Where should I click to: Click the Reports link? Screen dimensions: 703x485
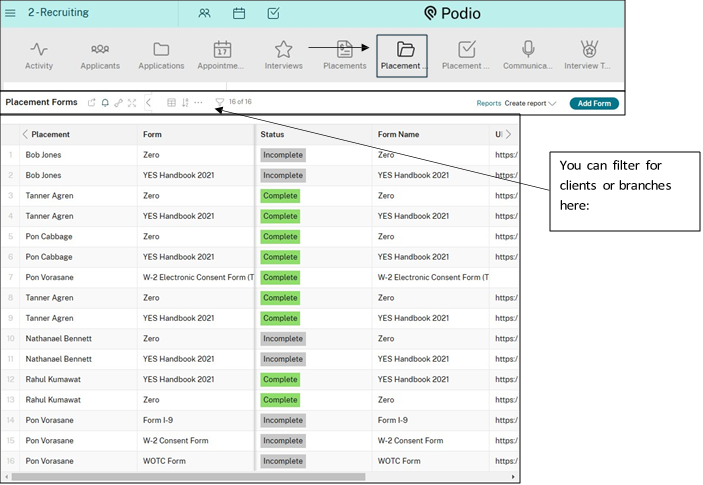(489, 103)
